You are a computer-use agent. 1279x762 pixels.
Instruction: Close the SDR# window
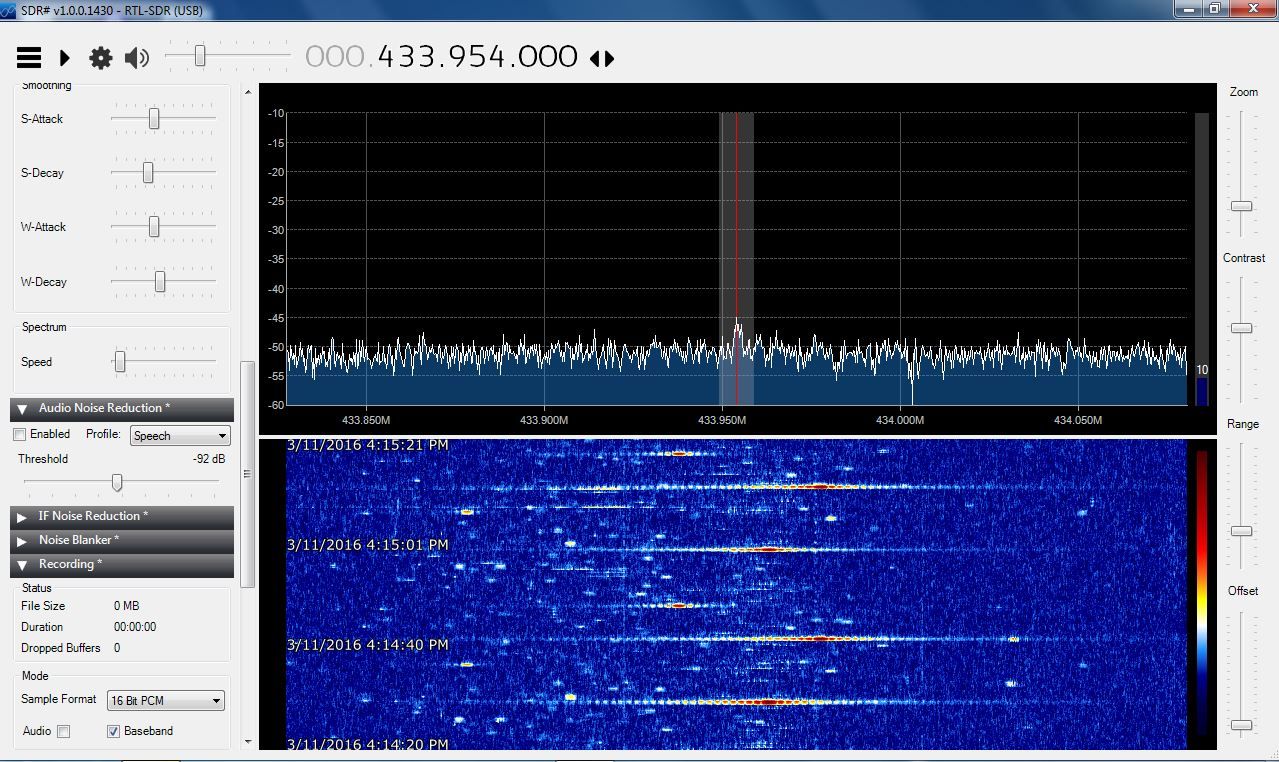click(x=1253, y=8)
